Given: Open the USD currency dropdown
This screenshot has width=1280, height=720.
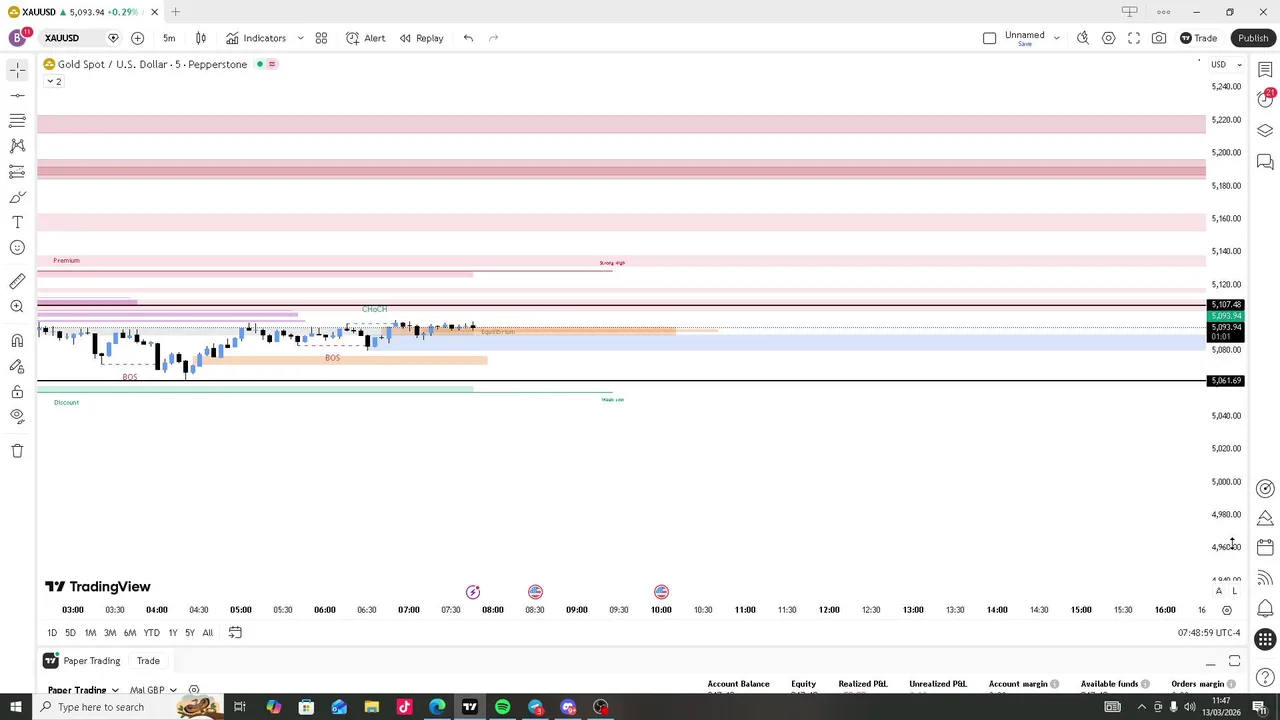Looking at the screenshot, I should pyautogui.click(x=1226, y=64).
